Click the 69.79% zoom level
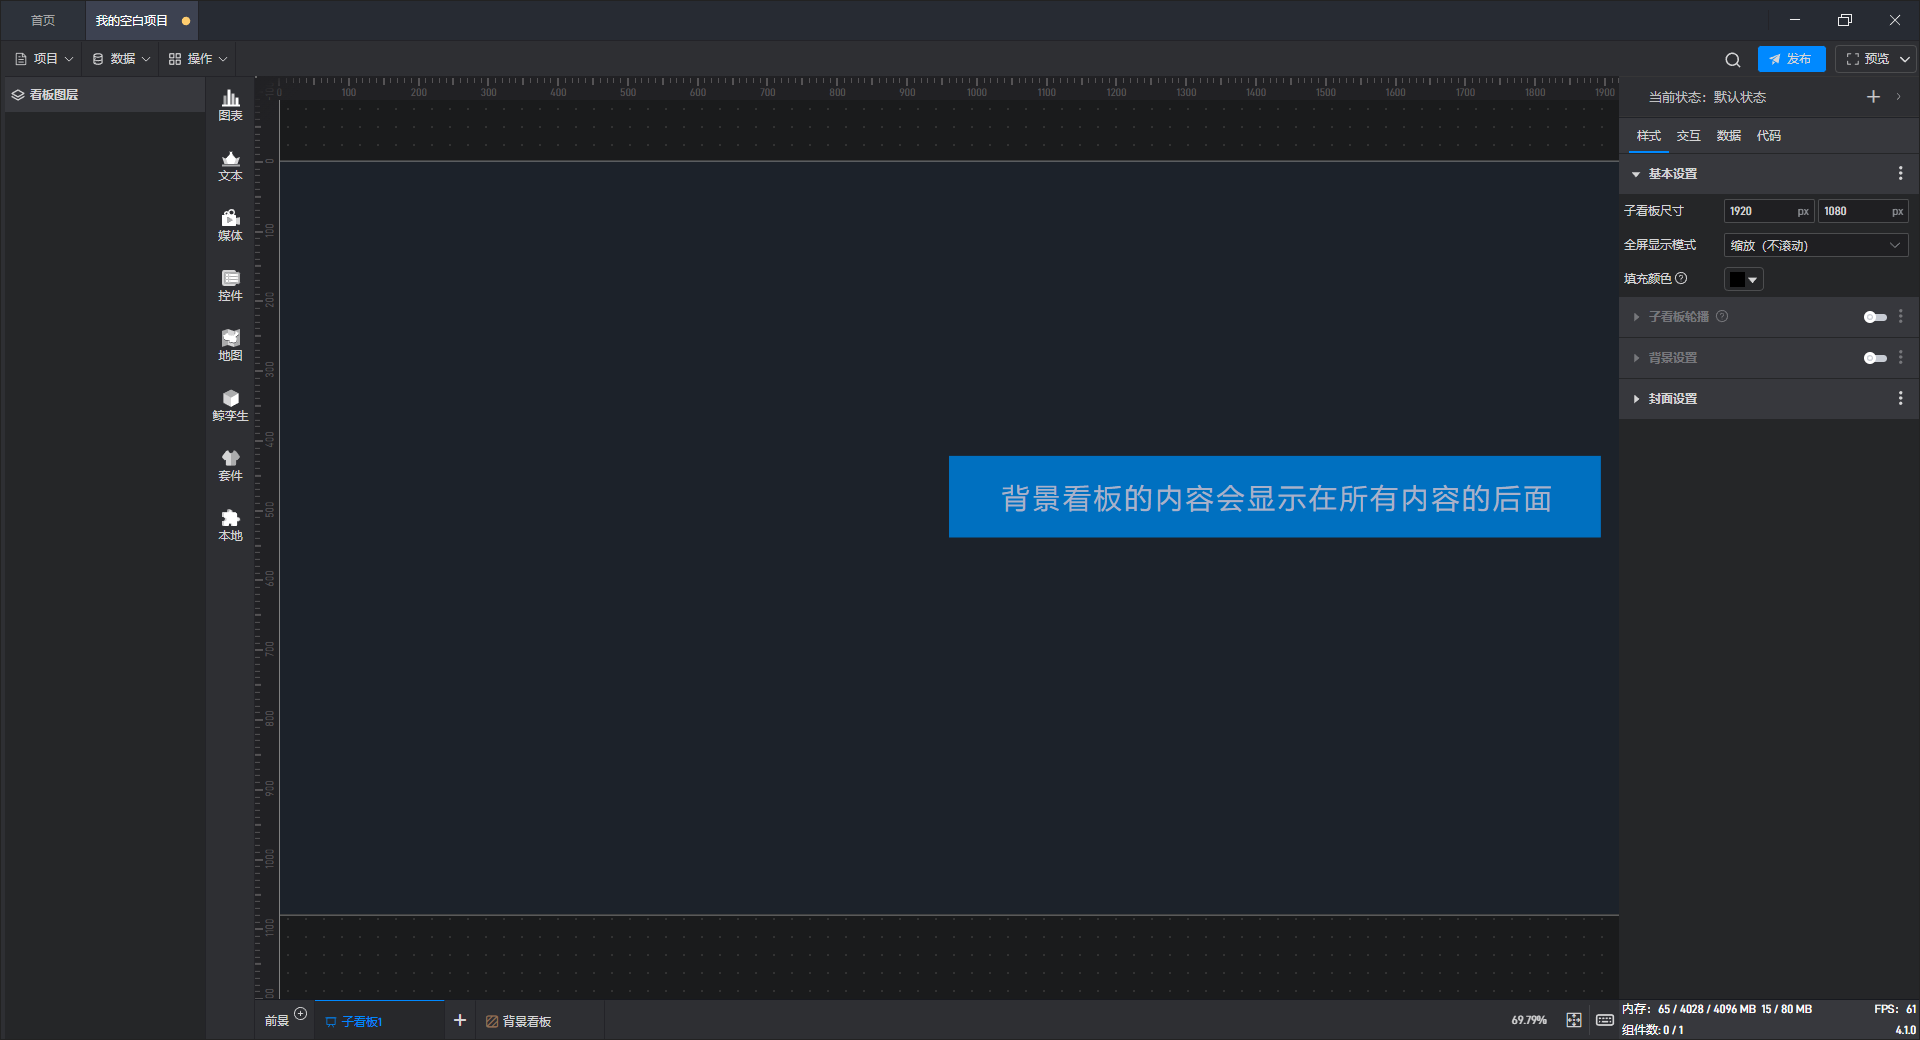Image resolution: width=1920 pixels, height=1040 pixels. [1528, 1020]
